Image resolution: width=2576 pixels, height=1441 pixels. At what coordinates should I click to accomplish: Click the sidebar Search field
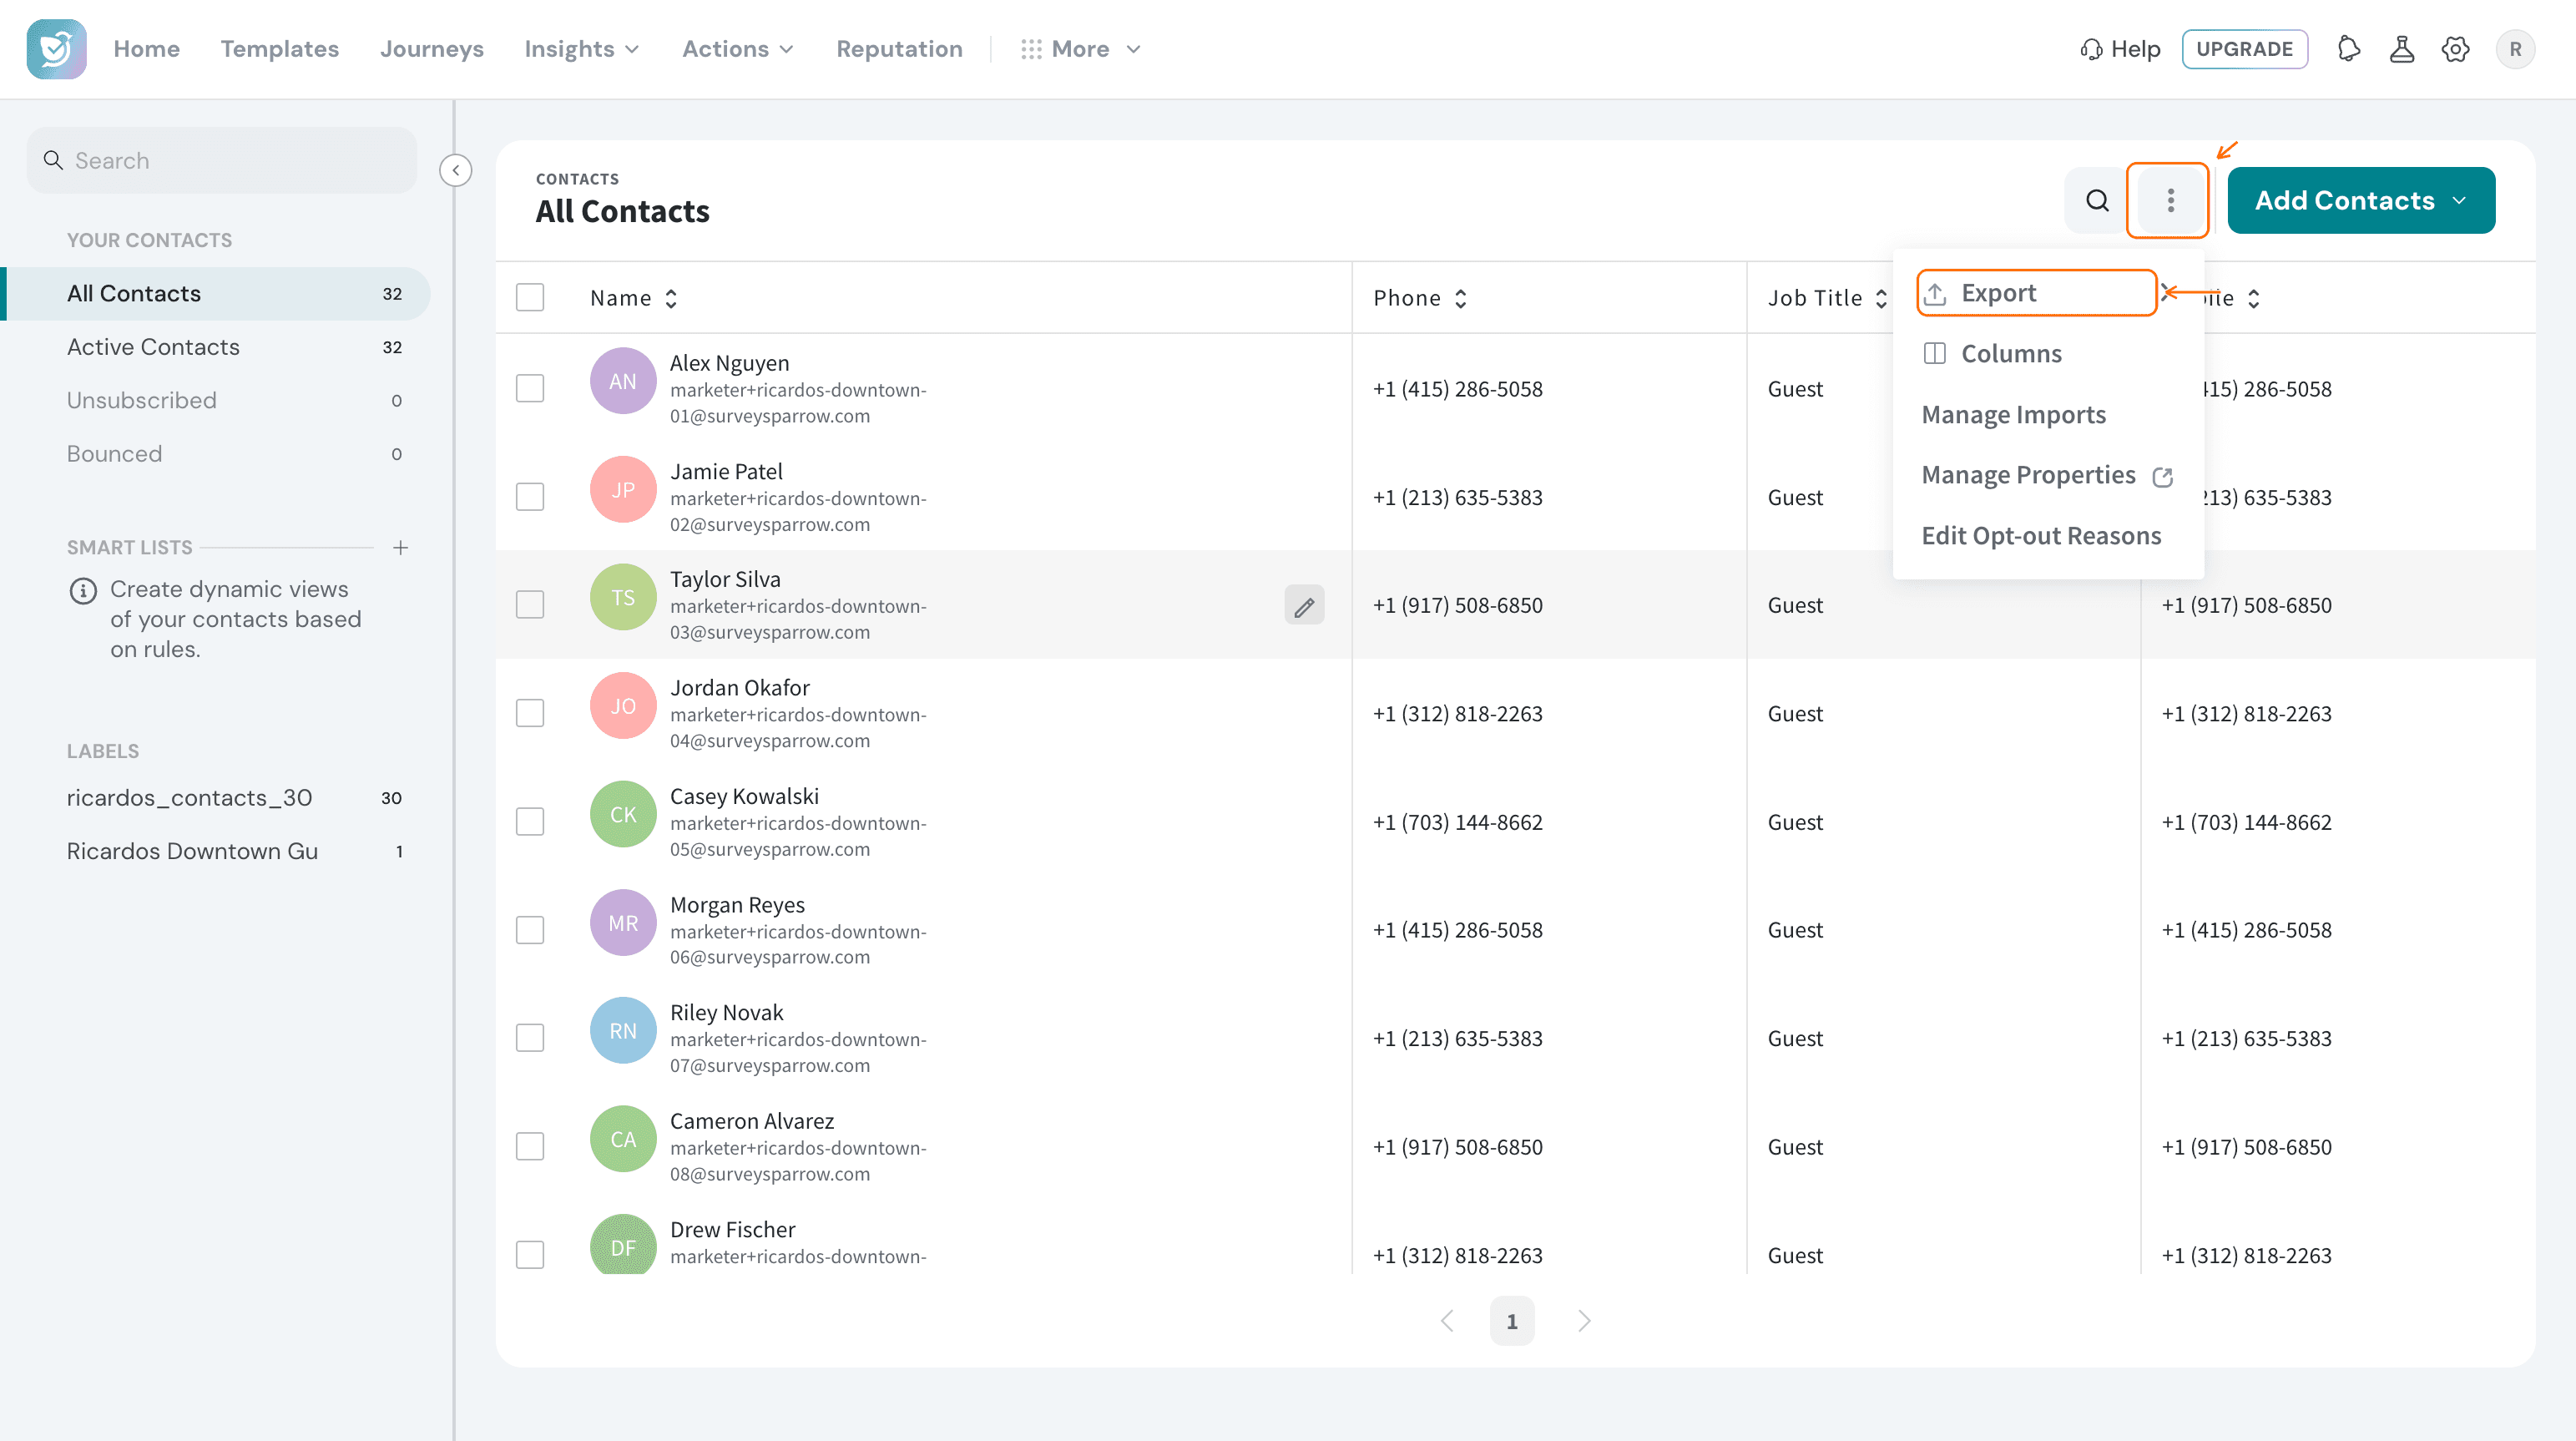point(222,161)
